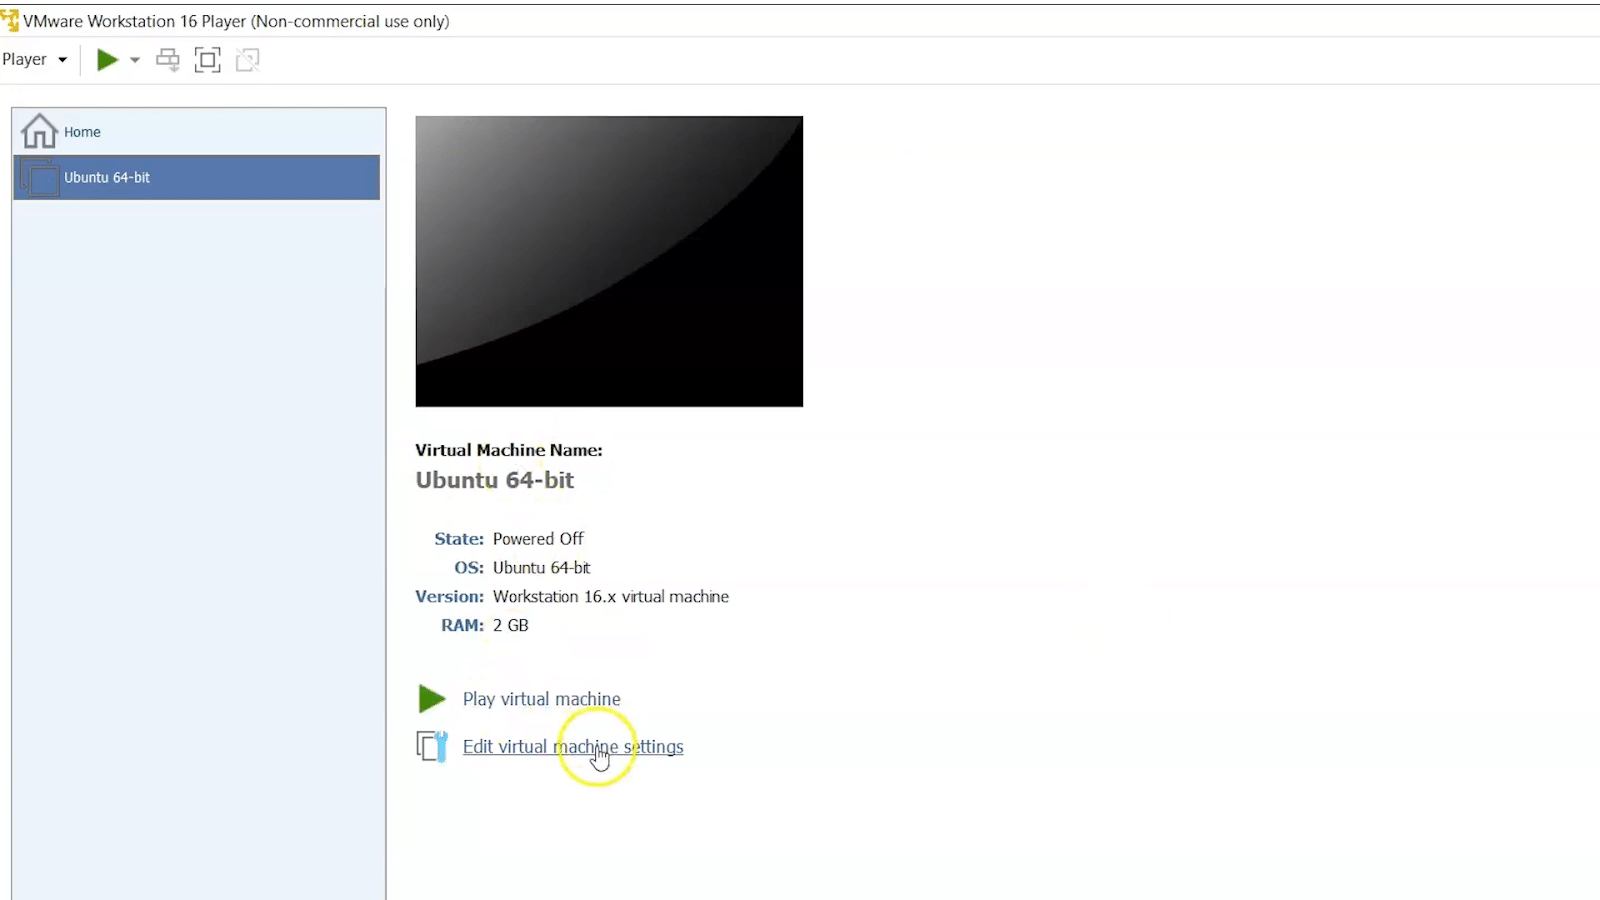Click Send Ctrl+Alt+Del toolbar icon
Image resolution: width=1600 pixels, height=900 pixels.
click(168, 60)
